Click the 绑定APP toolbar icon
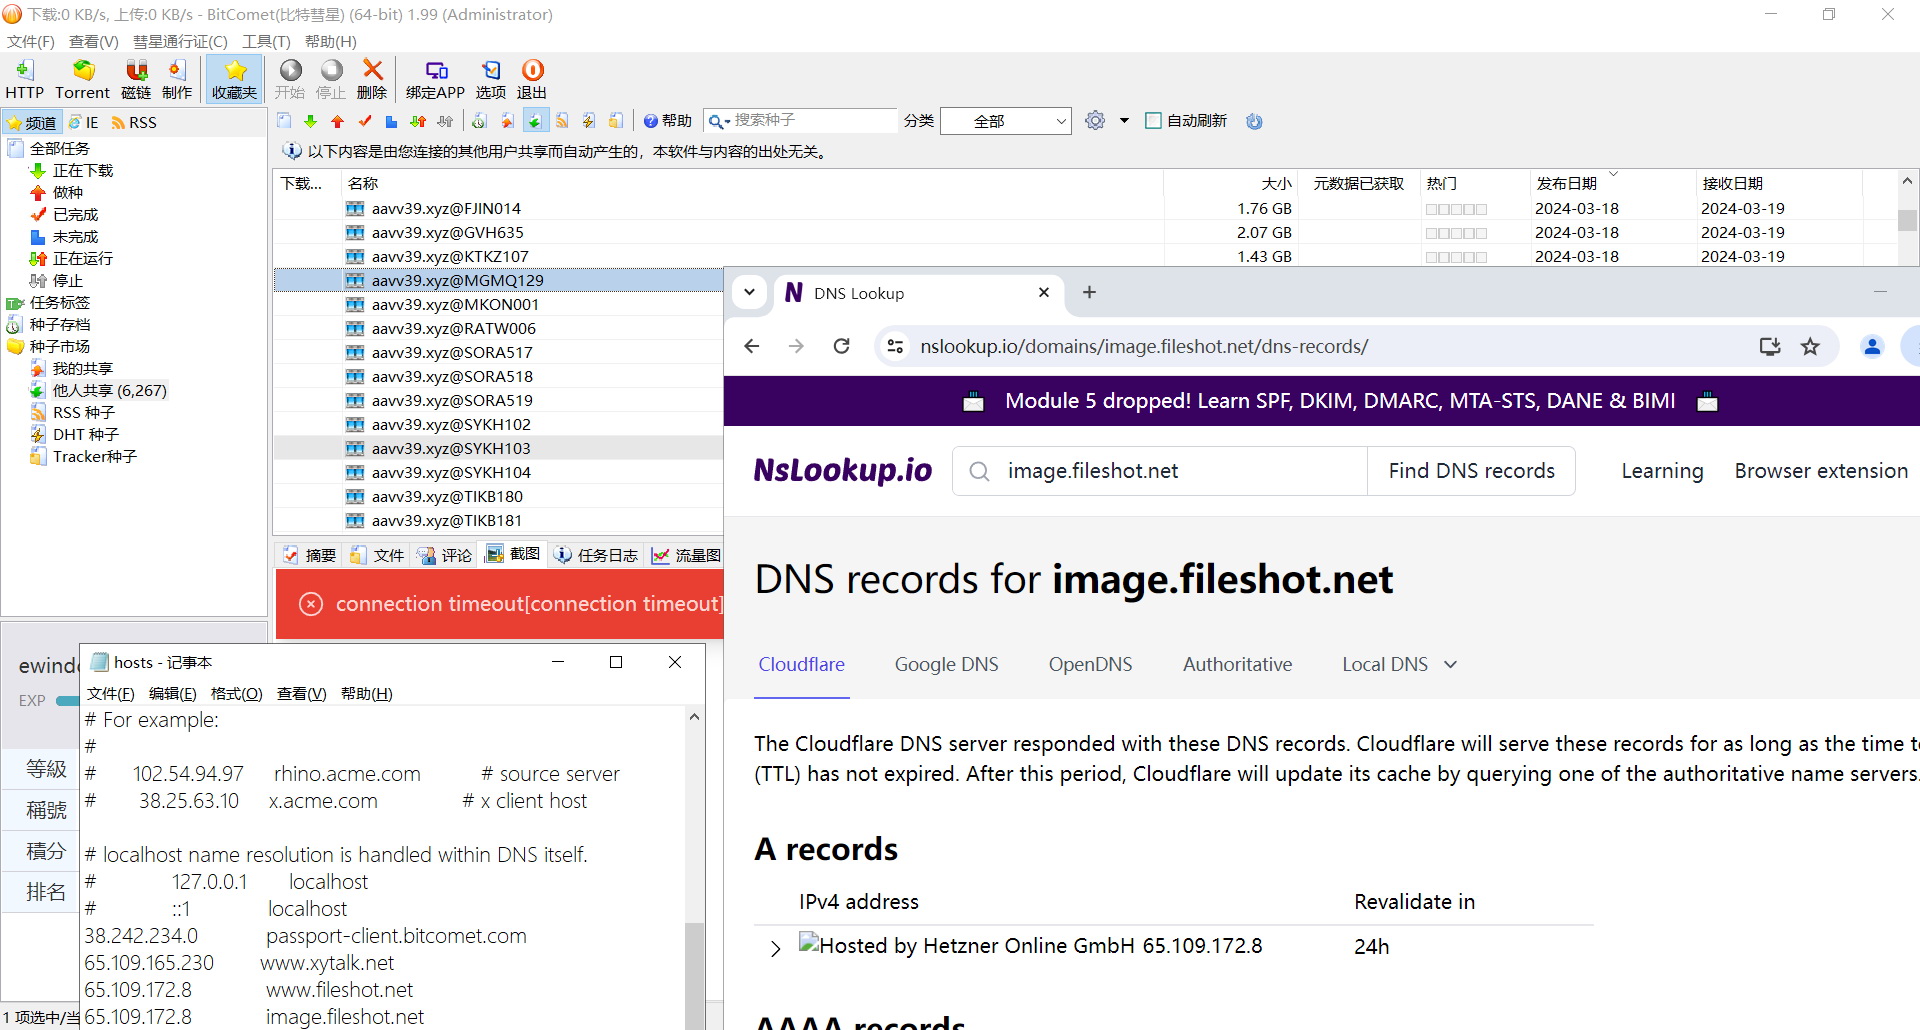 point(435,79)
